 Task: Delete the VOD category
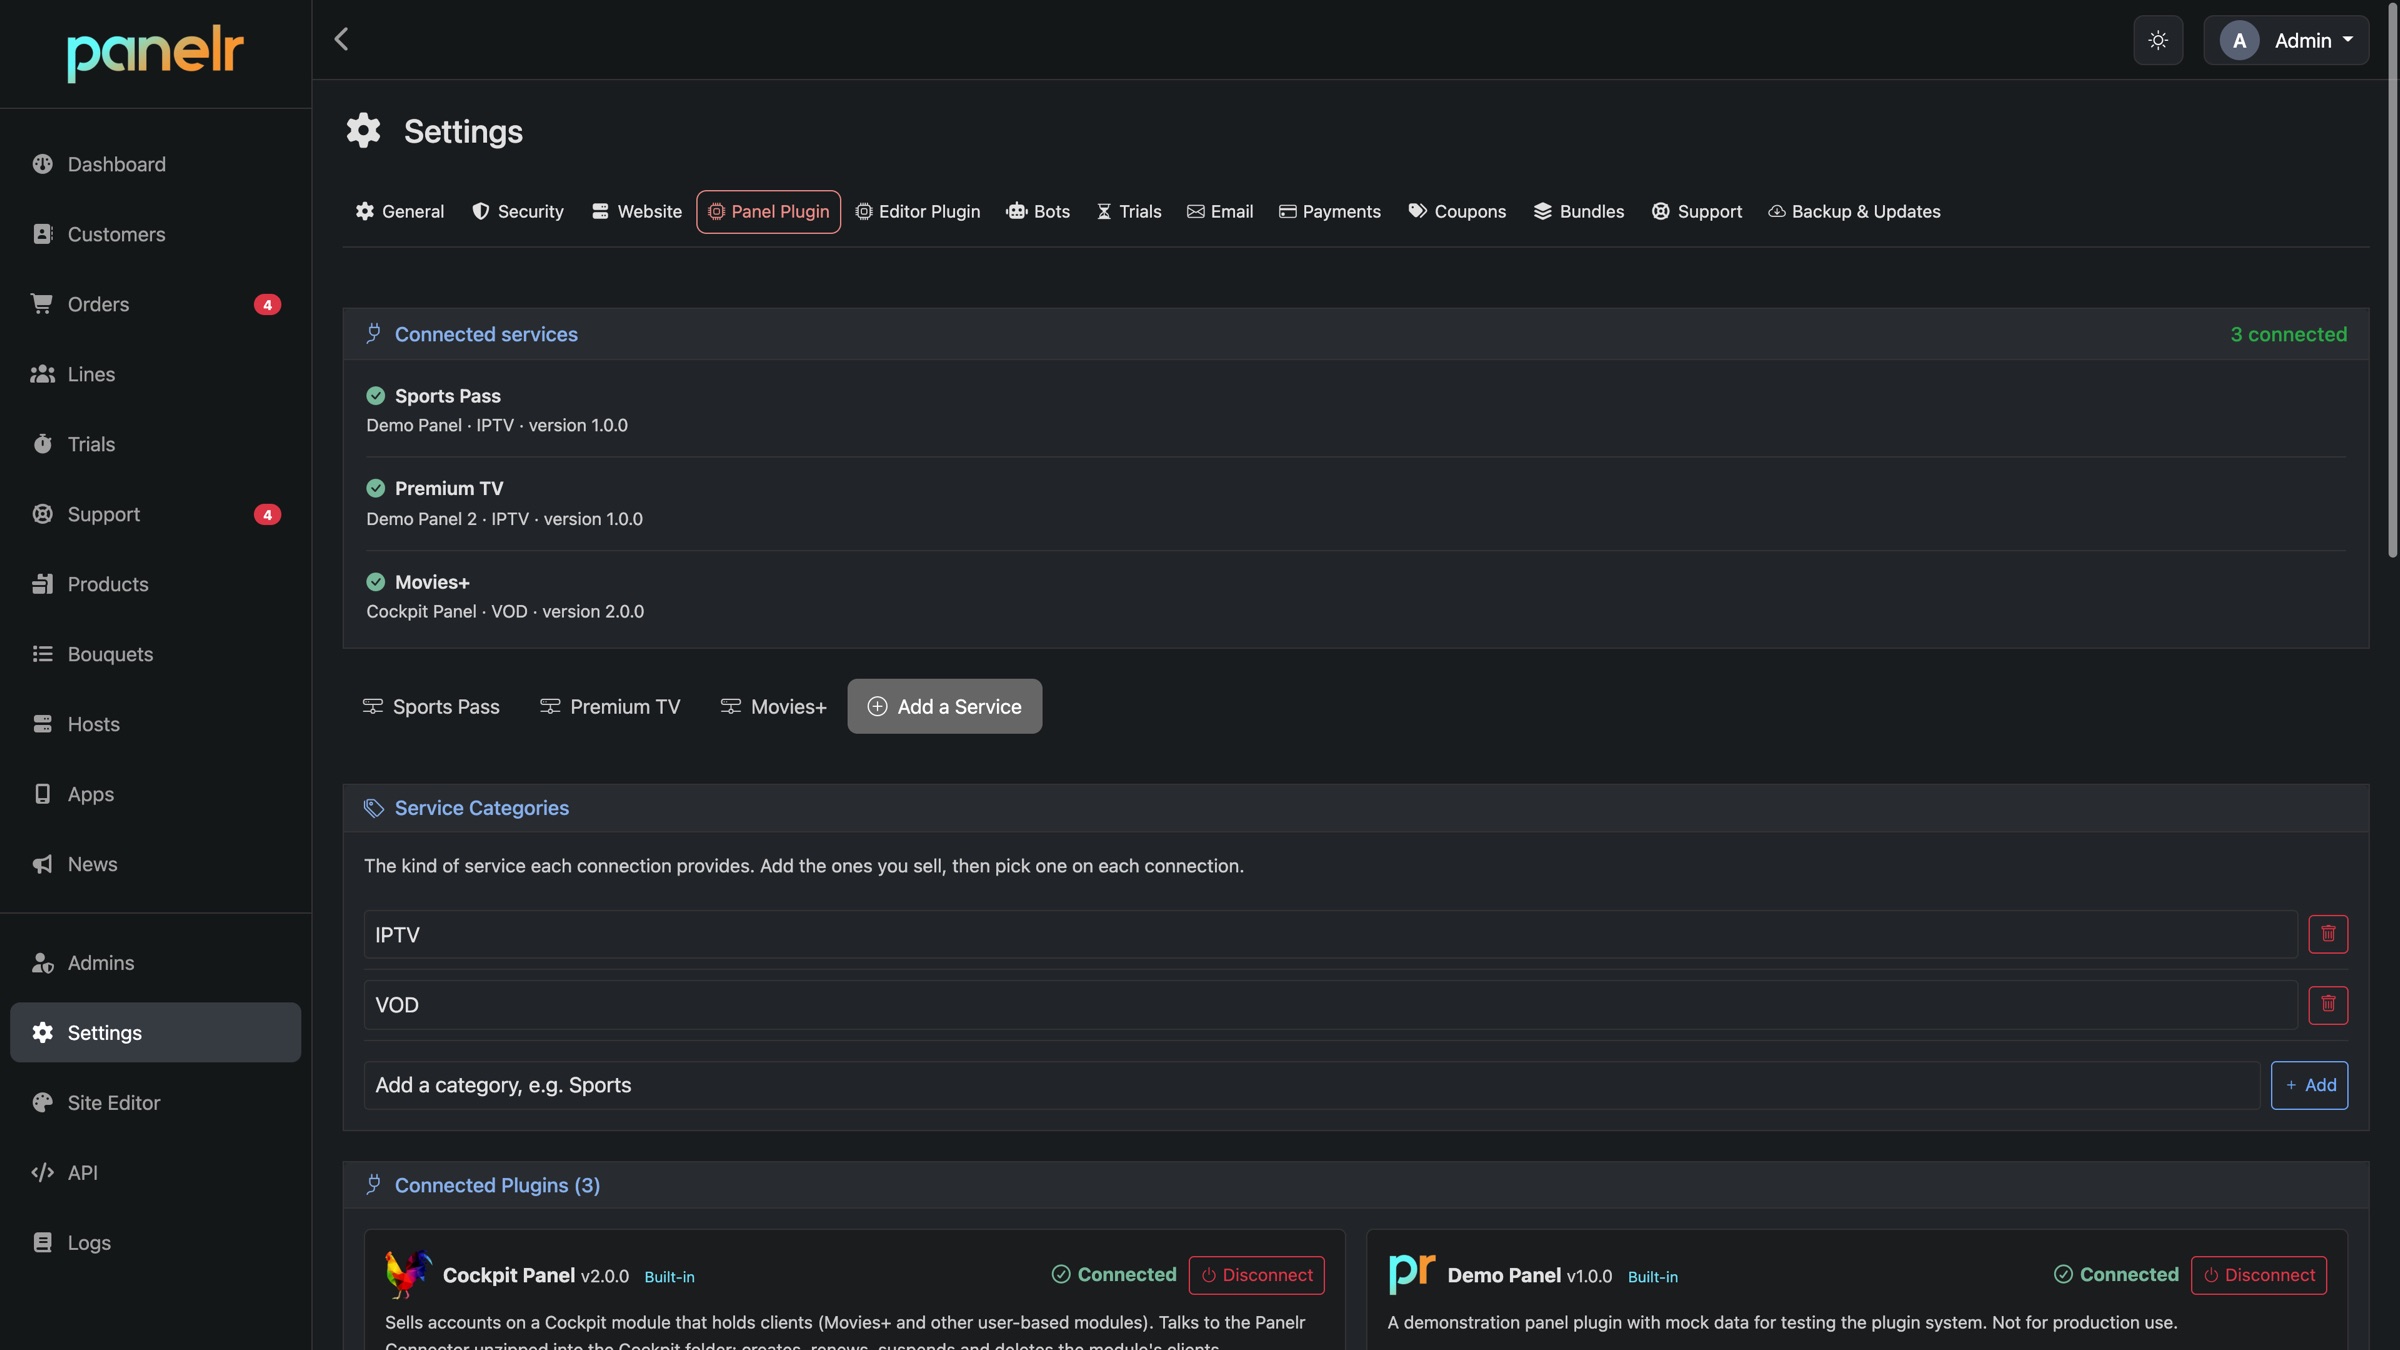pos(2328,1005)
